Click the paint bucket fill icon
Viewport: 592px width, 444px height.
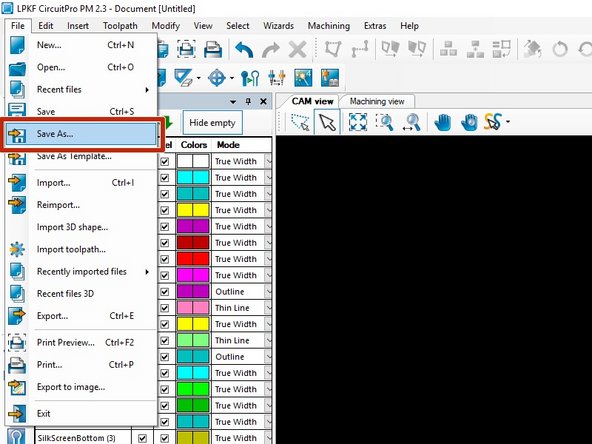(x=532, y=49)
